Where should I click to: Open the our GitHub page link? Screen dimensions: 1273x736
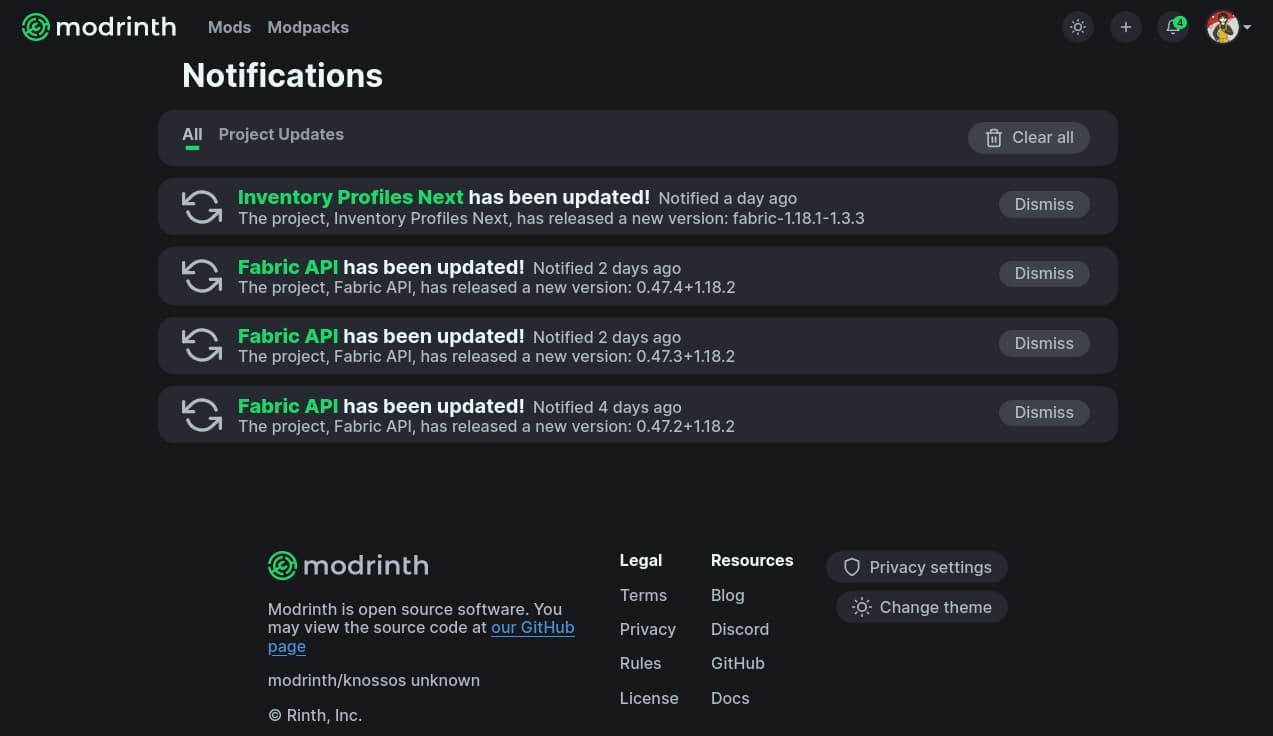coord(532,627)
